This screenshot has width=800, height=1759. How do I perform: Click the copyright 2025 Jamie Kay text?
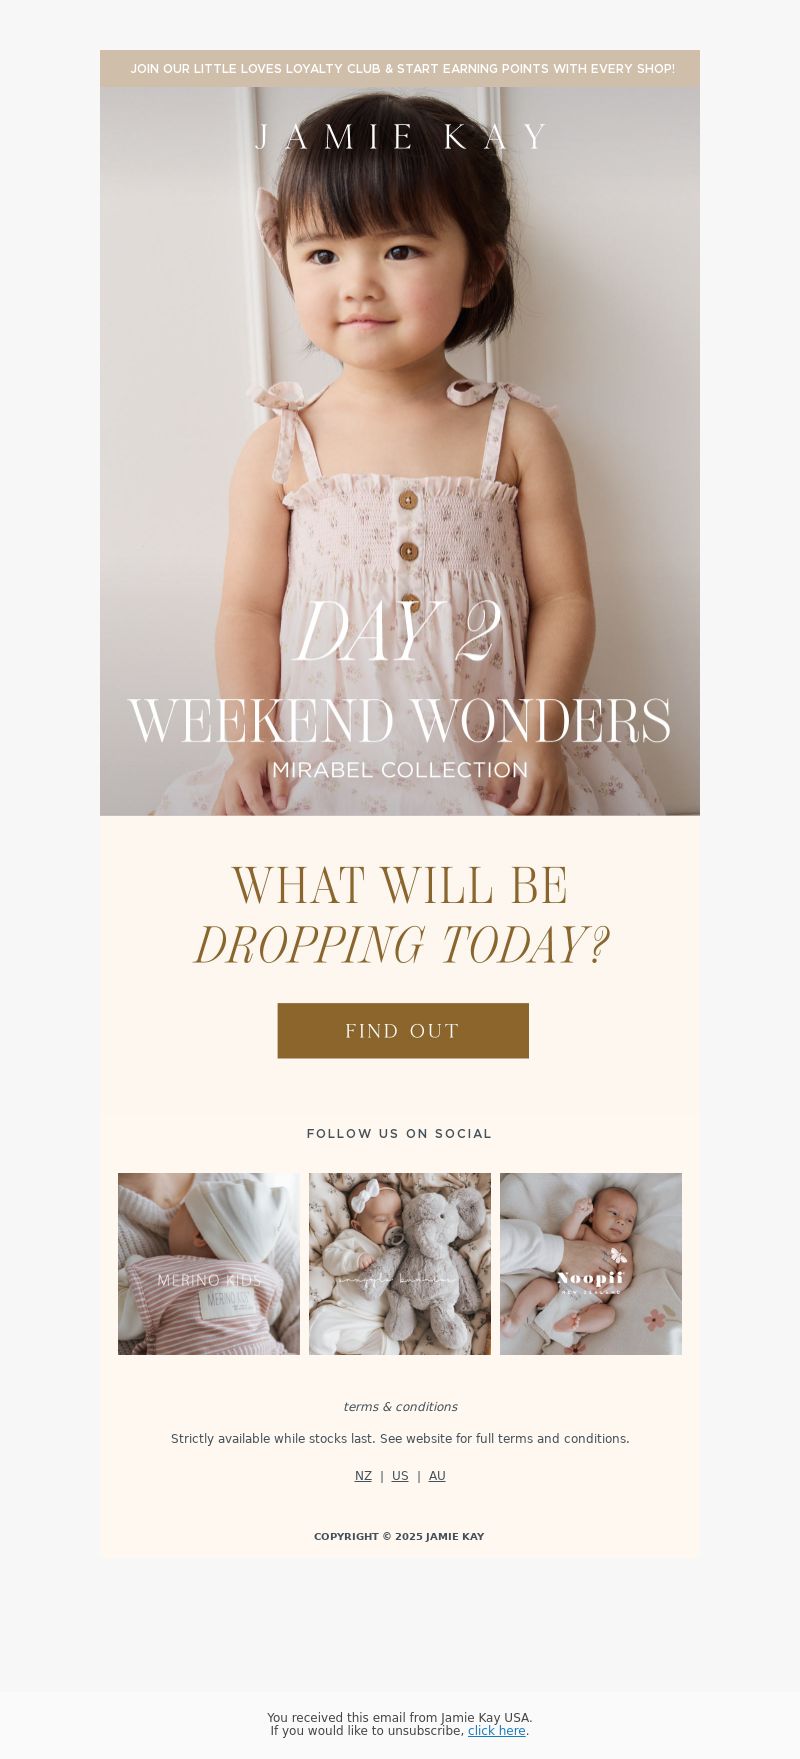[399, 1537]
